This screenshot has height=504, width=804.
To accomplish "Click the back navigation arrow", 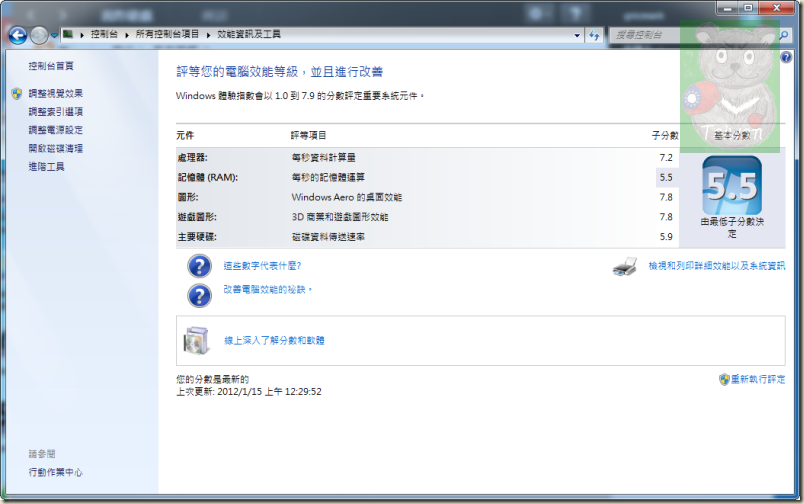I will tap(18, 35).
